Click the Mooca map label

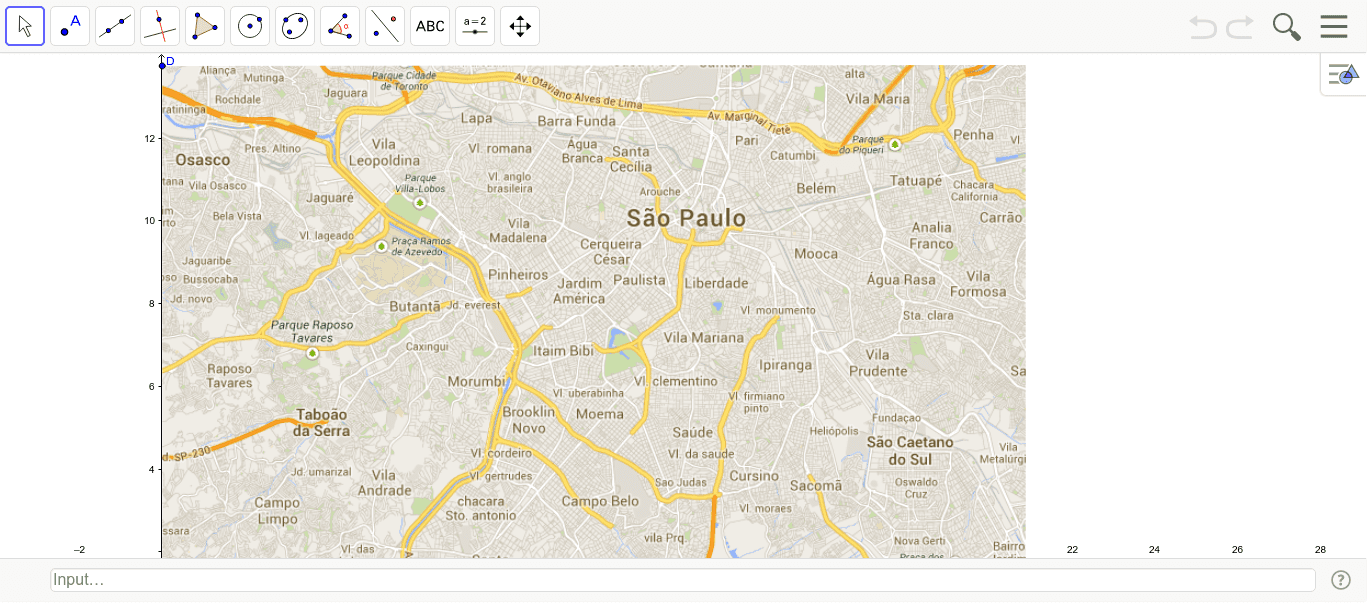pyautogui.click(x=816, y=254)
